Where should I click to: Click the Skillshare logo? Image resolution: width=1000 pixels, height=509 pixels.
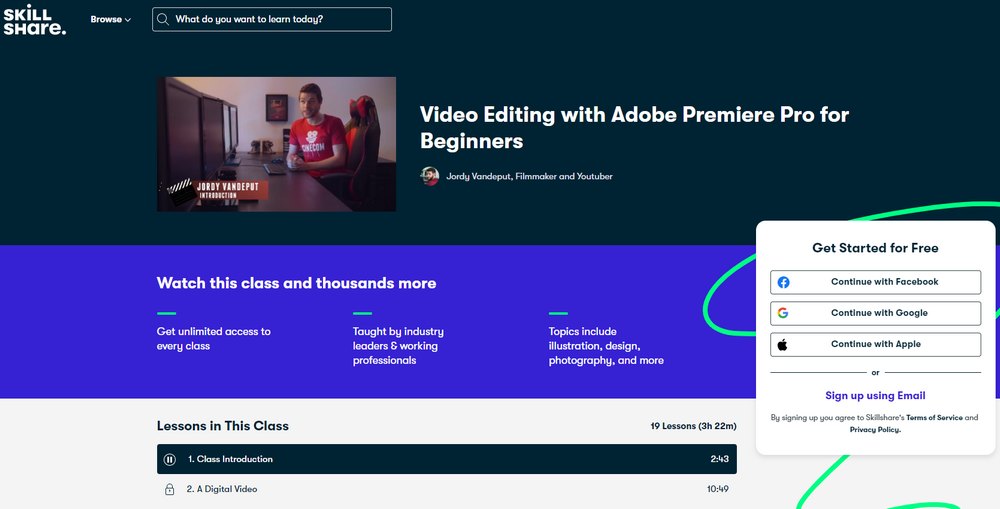(34, 20)
